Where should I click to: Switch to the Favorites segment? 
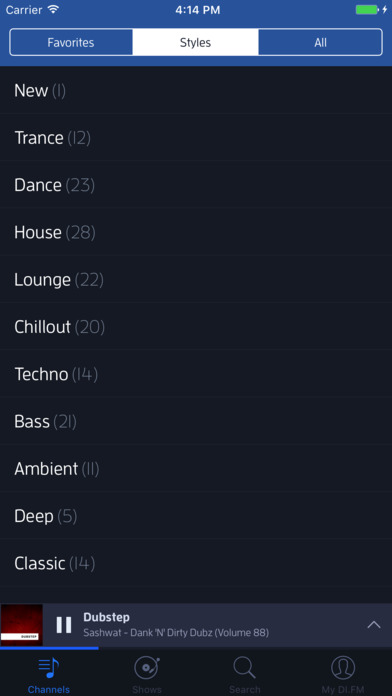pos(71,43)
